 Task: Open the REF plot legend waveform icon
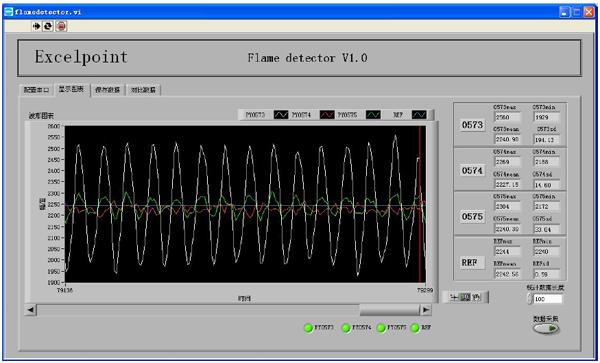tap(419, 114)
